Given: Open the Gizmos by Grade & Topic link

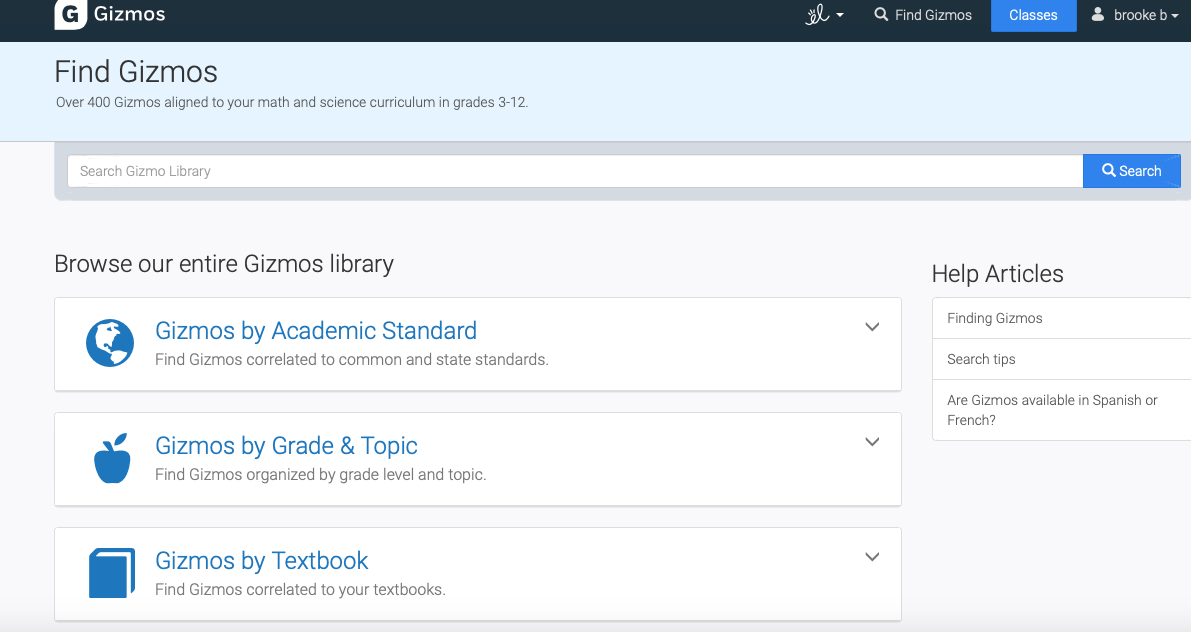Looking at the screenshot, I should 286,445.
